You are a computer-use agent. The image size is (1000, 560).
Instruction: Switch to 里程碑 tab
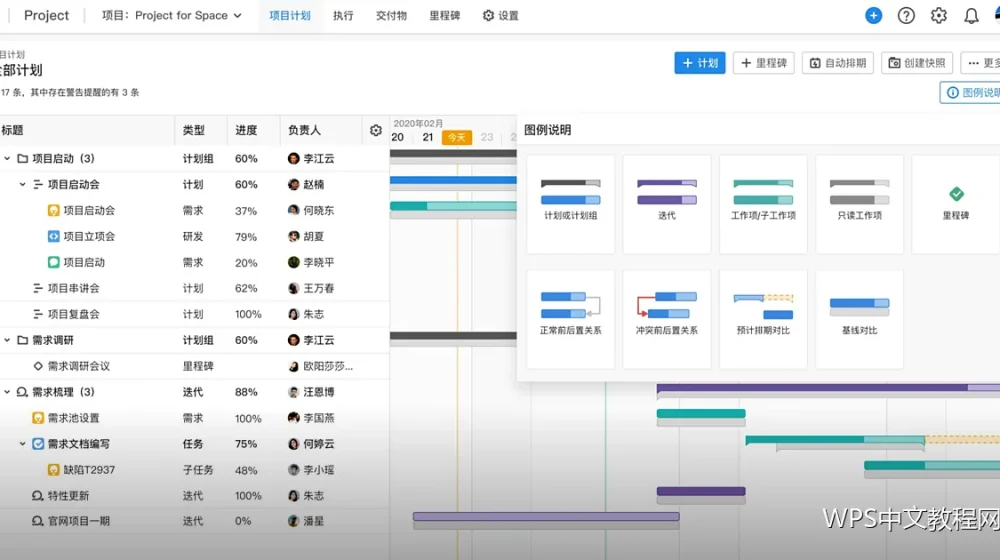click(x=445, y=15)
